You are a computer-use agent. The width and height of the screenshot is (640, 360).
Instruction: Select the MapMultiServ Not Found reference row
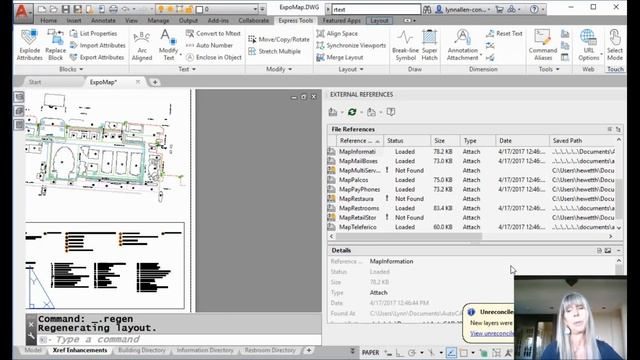point(471,171)
